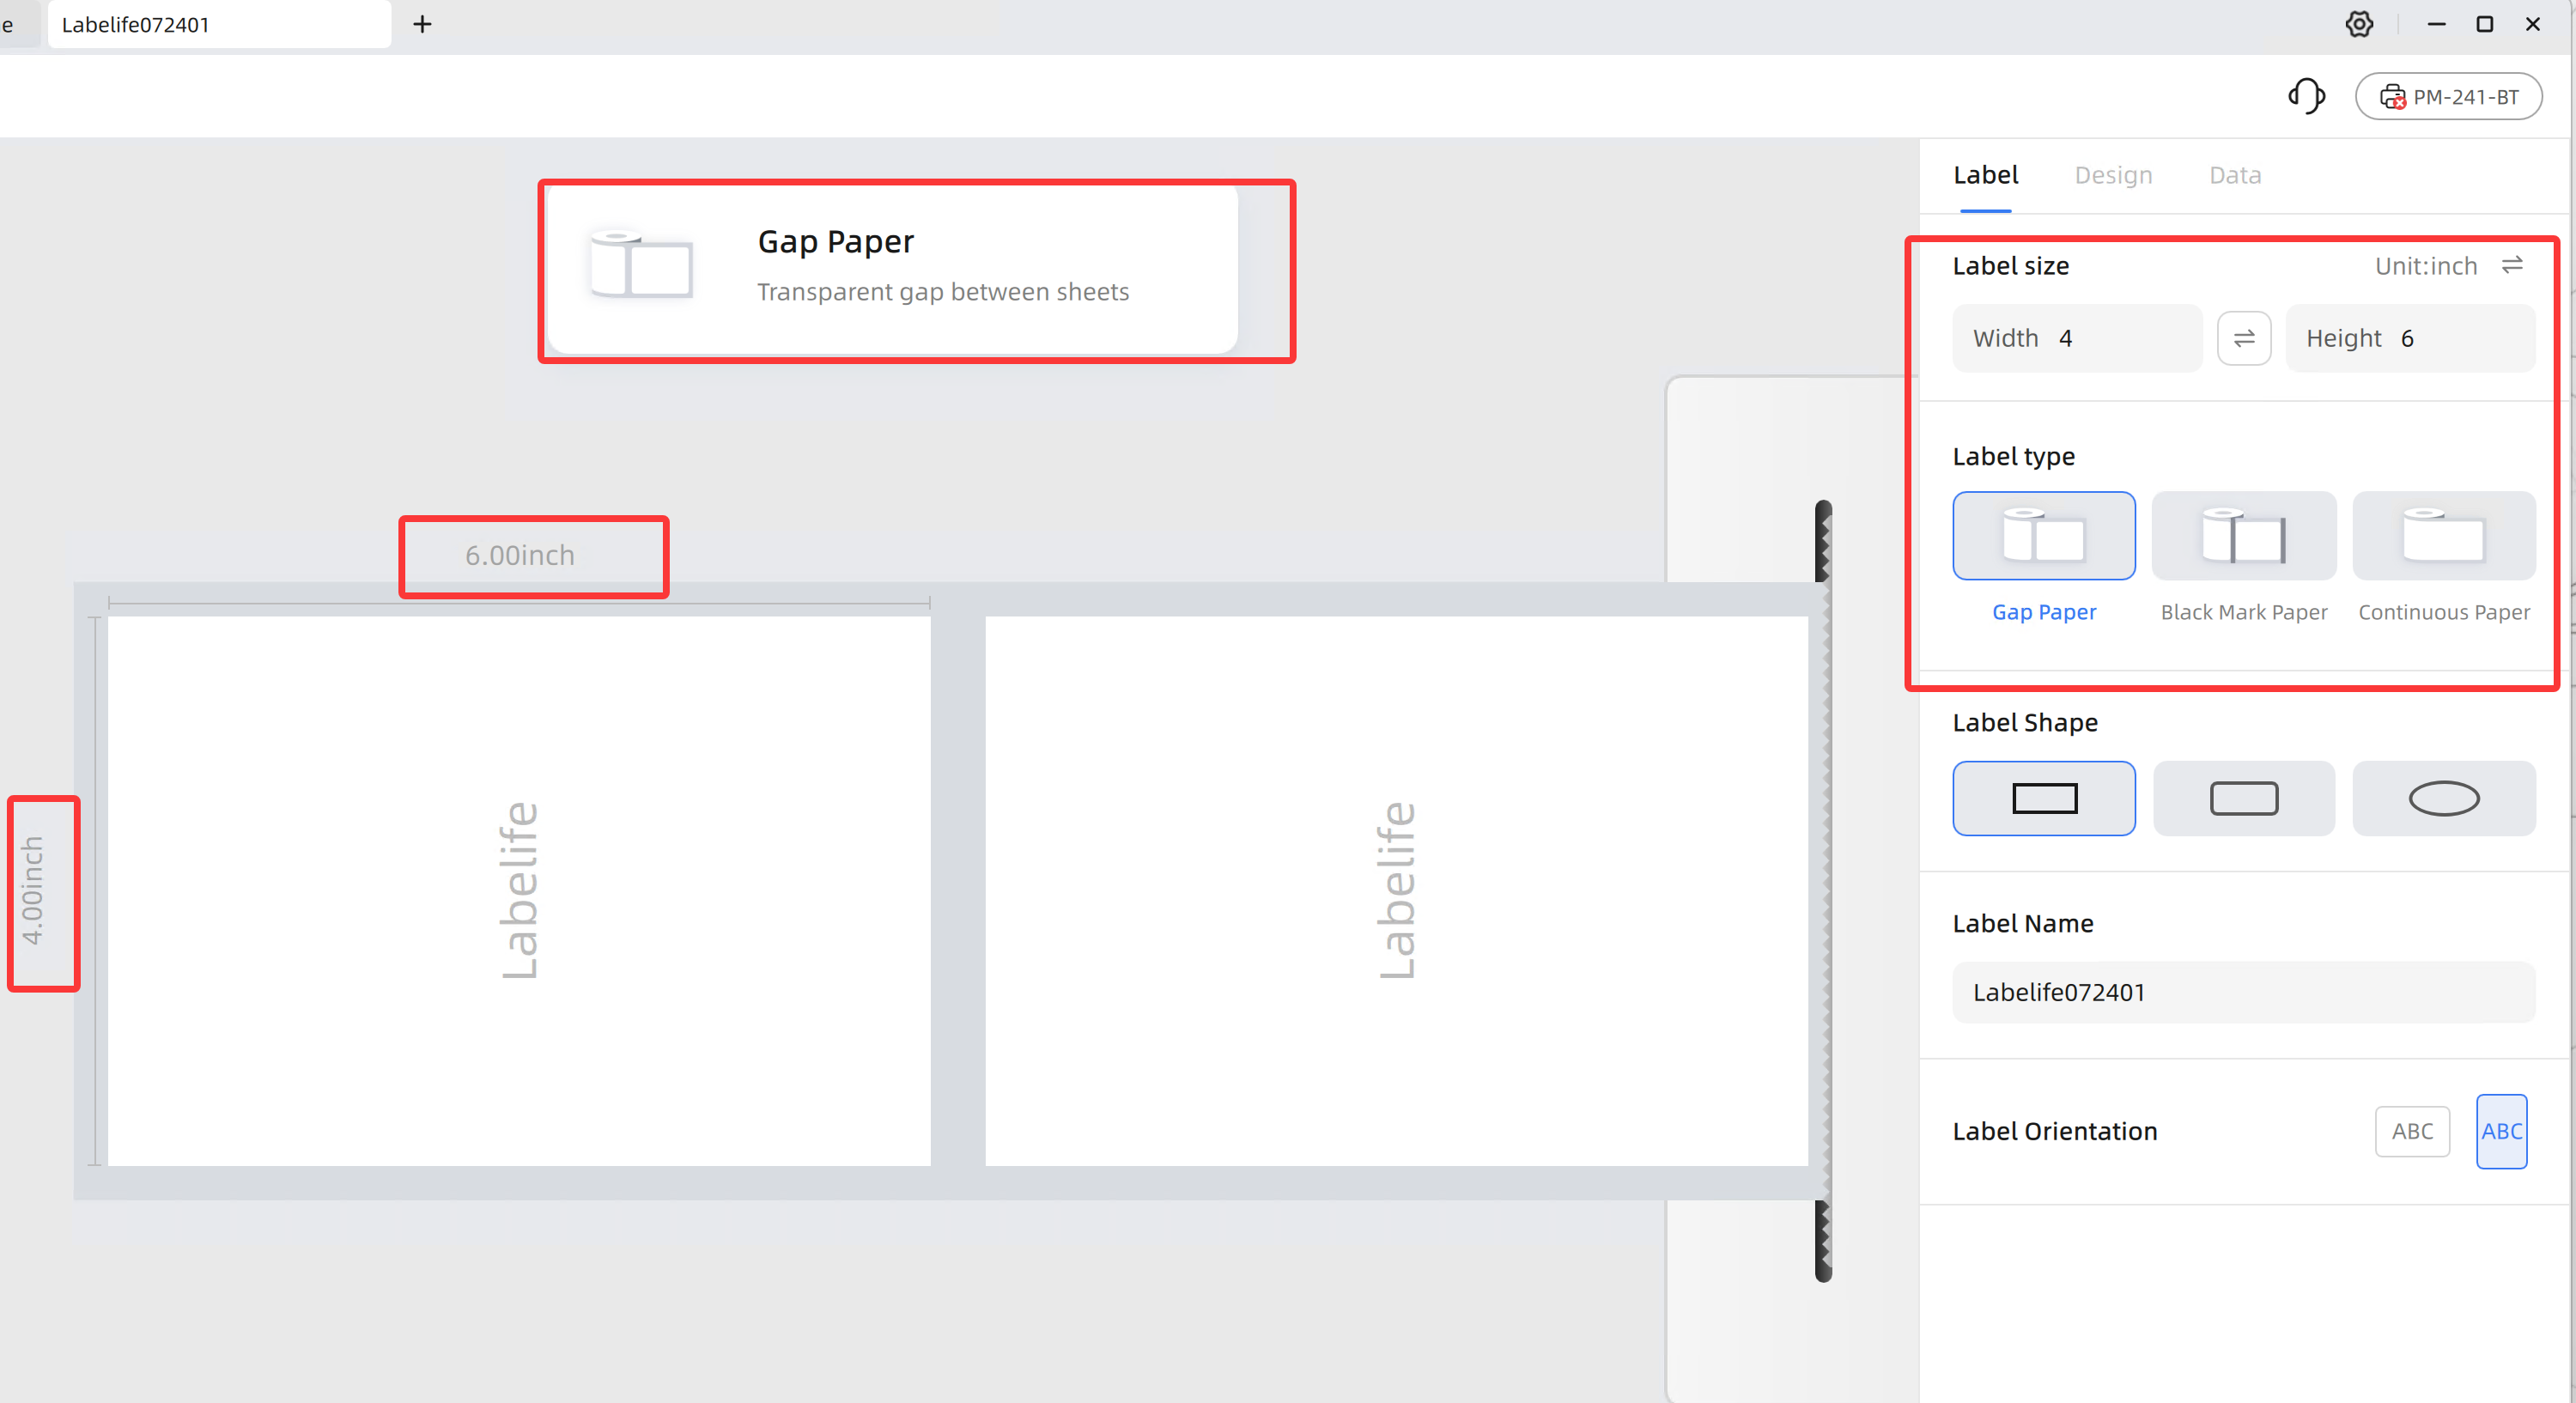
Task: Set rotated ABC label orientation
Action: click(2501, 1131)
